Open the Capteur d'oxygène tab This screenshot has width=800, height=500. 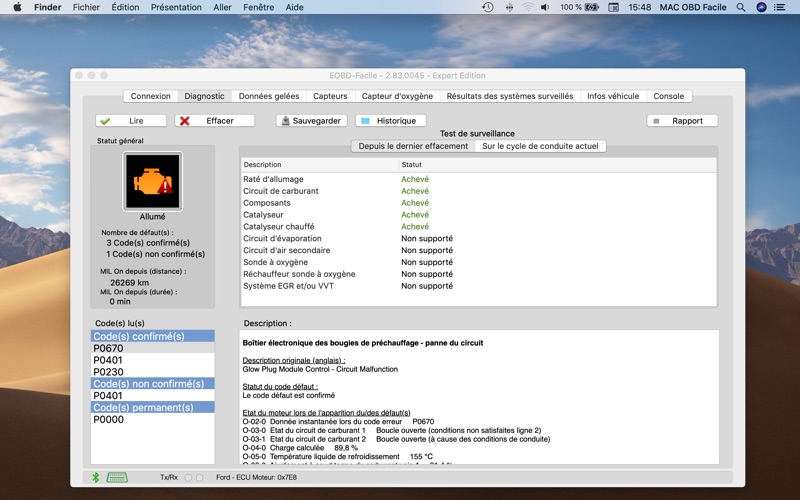[397, 96]
